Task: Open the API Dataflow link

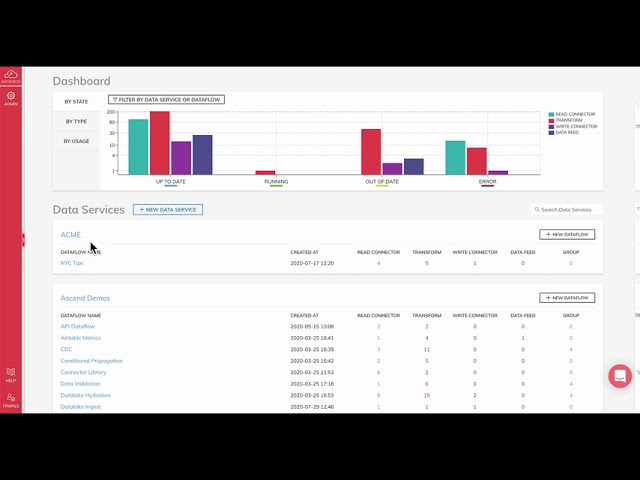Action: tap(78, 326)
